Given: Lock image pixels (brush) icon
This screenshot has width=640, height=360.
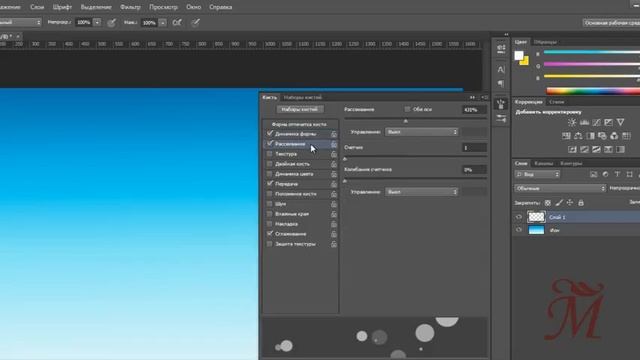Looking at the screenshot, I should click(559, 202).
